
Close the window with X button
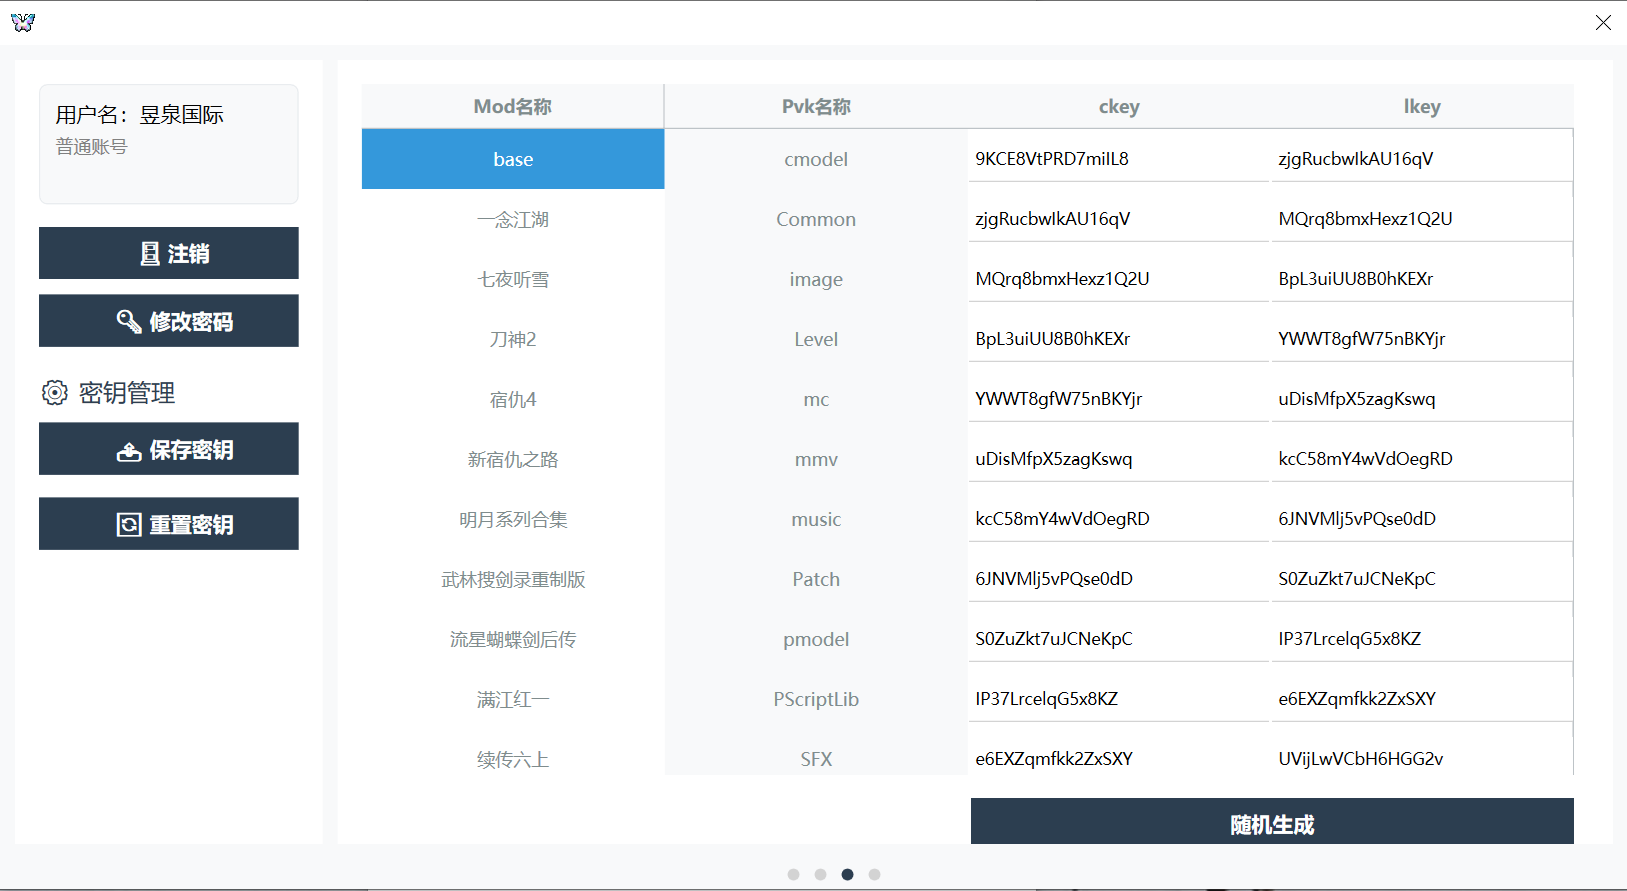1603,22
